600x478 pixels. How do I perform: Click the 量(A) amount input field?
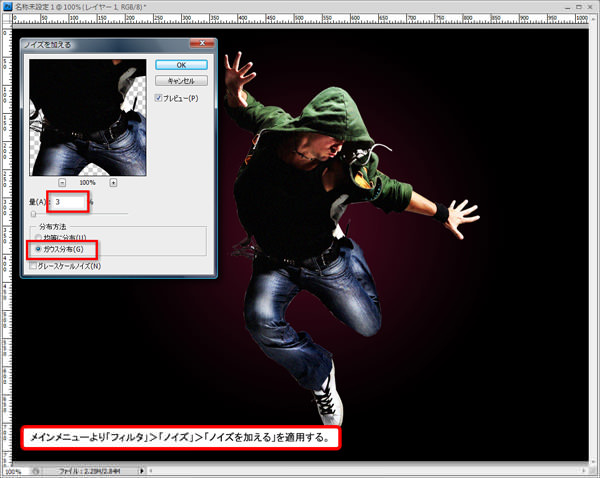(x=68, y=202)
